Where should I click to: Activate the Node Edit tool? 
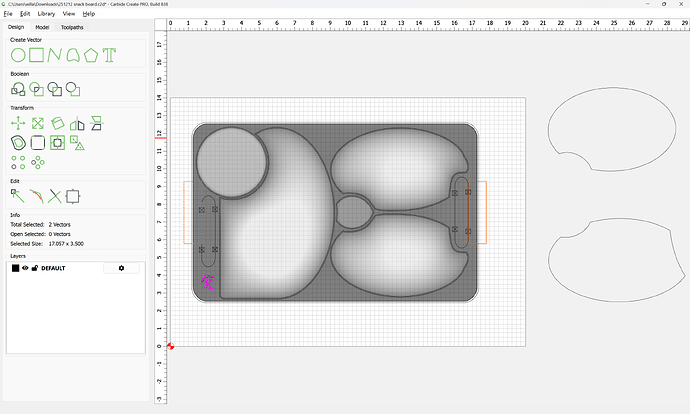[18, 196]
